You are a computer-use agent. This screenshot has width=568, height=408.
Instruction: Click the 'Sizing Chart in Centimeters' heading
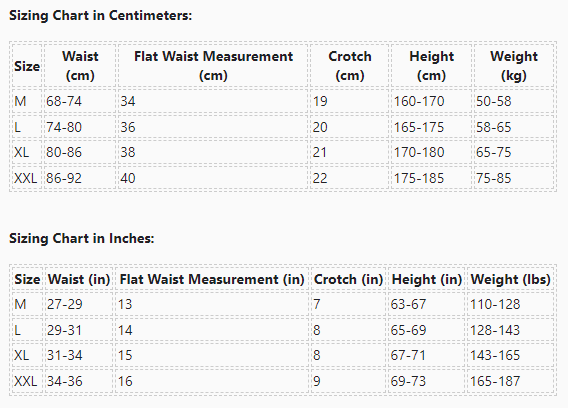click(100, 16)
